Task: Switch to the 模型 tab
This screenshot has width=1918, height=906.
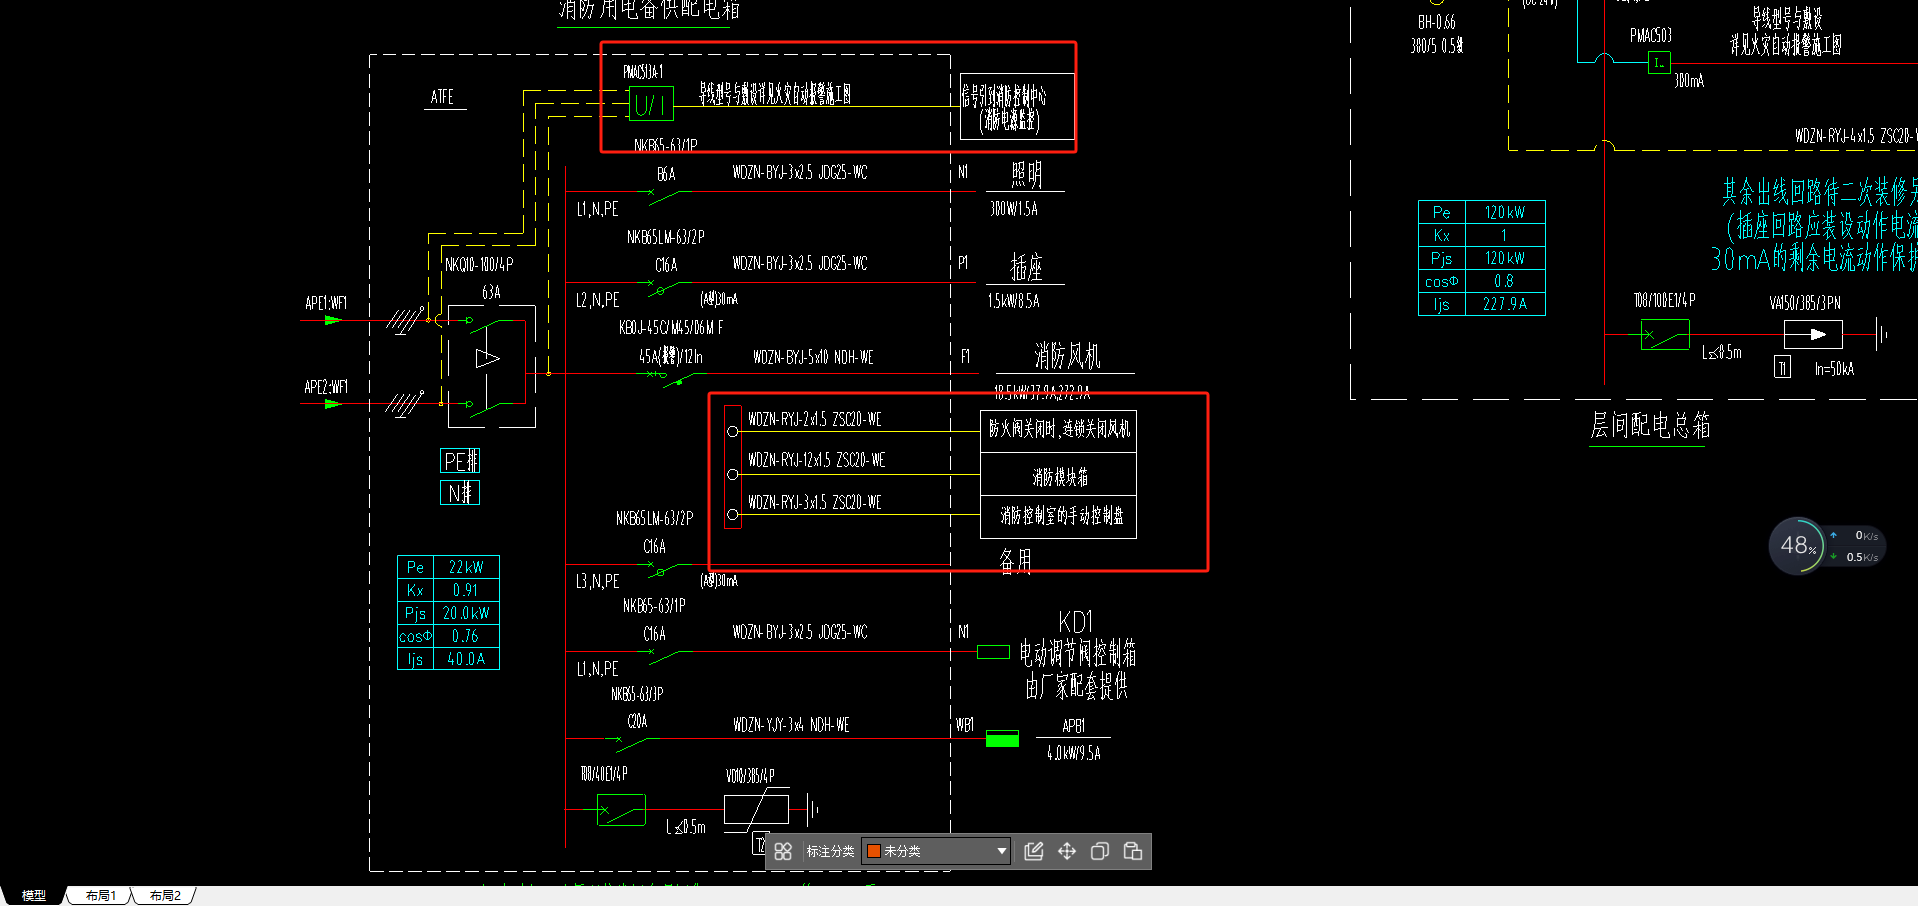Action: click(x=34, y=896)
